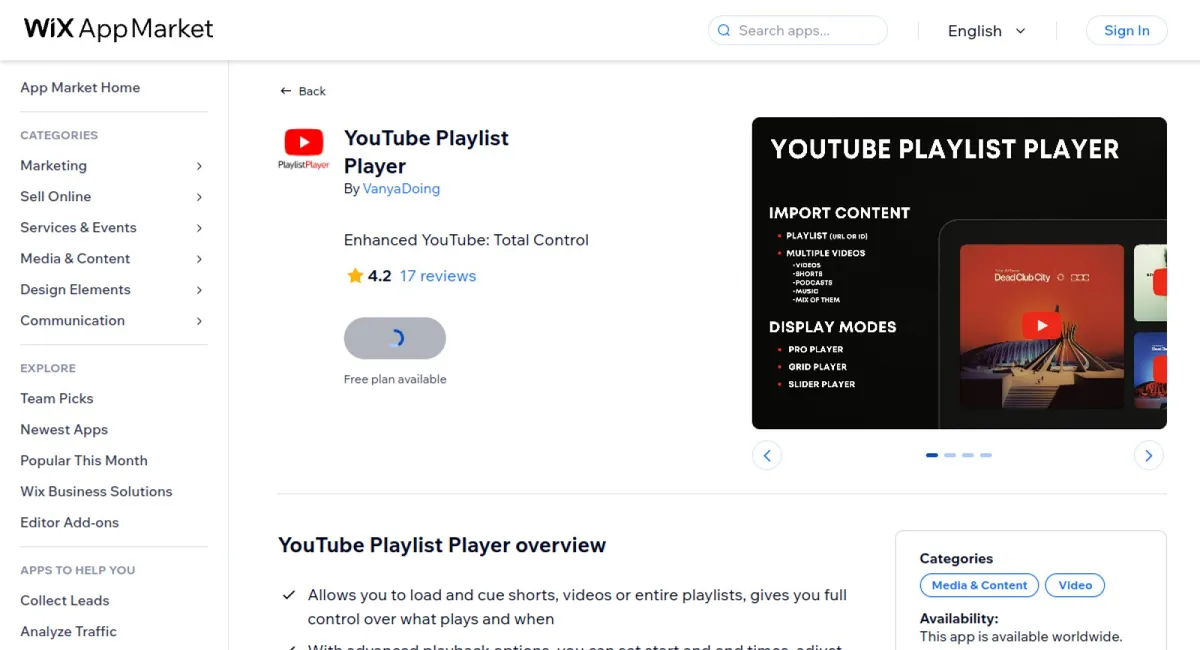Viewport: 1200px width, 650px height.
Task: Click inside the Search apps field
Action: pos(800,31)
